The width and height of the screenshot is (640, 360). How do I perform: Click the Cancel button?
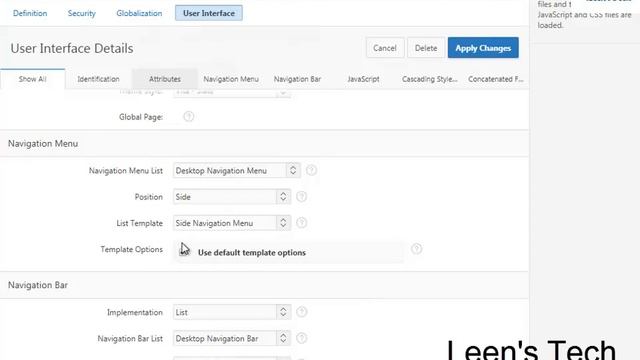point(385,48)
